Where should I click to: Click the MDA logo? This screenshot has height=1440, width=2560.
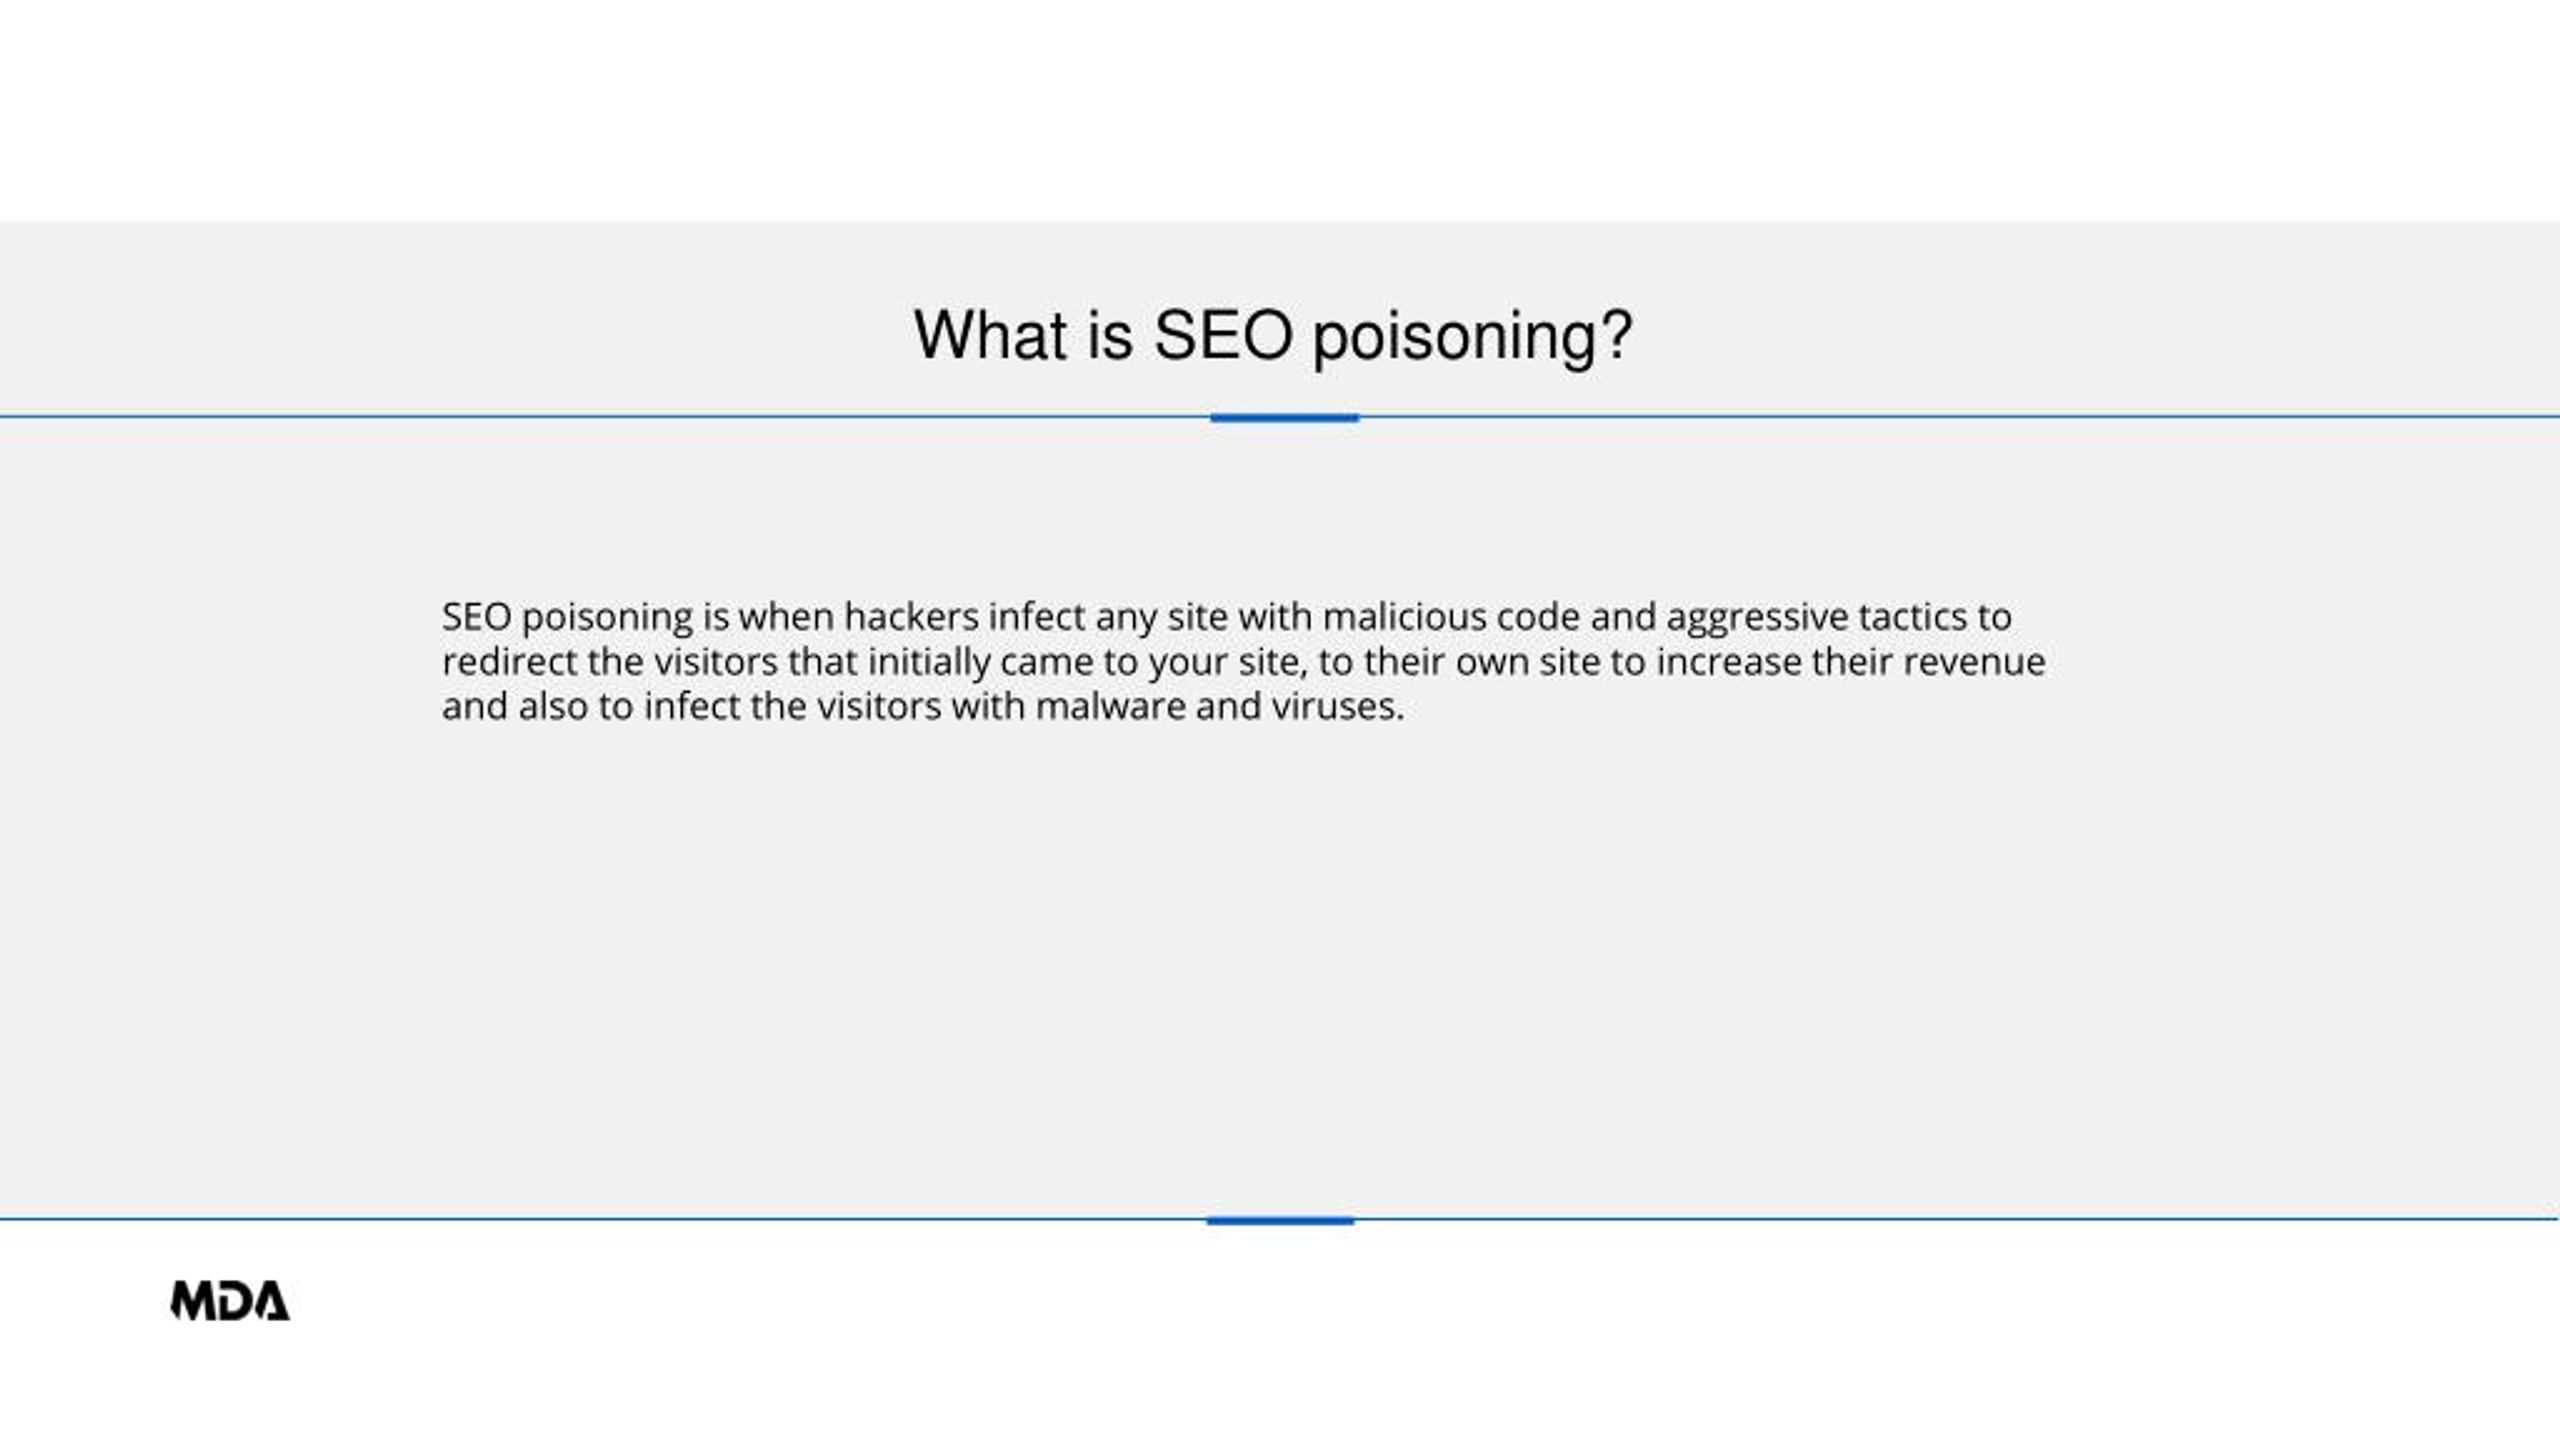coord(230,1300)
